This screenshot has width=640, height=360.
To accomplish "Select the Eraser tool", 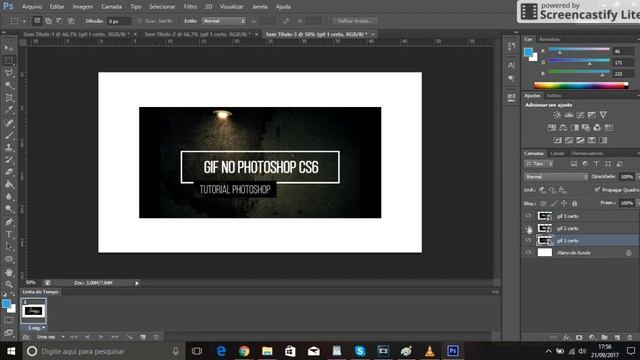I will [x=9, y=171].
